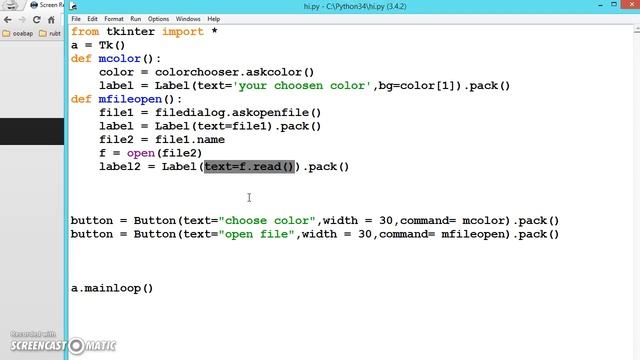Click the 'def mfileopen():' line

[127, 99]
